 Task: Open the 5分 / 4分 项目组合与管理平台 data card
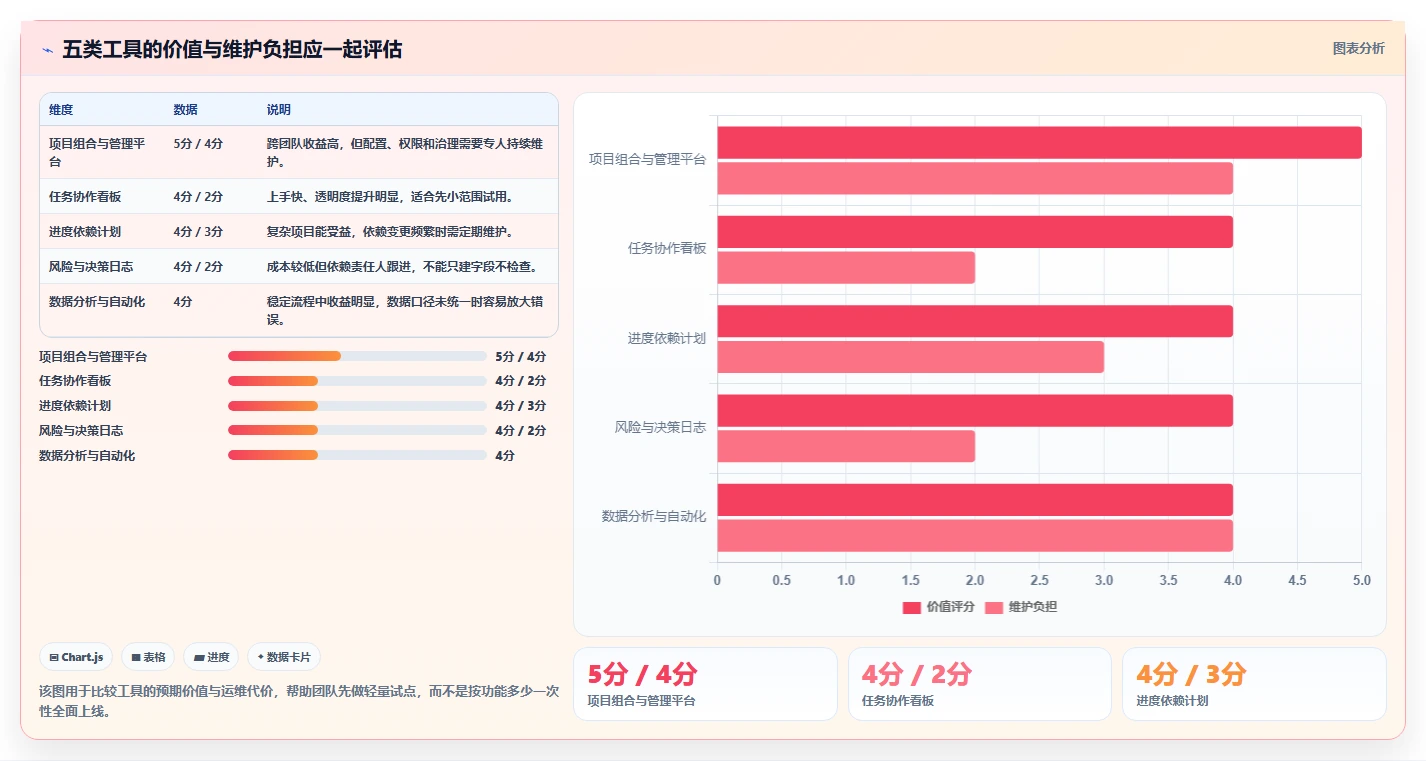coord(705,684)
